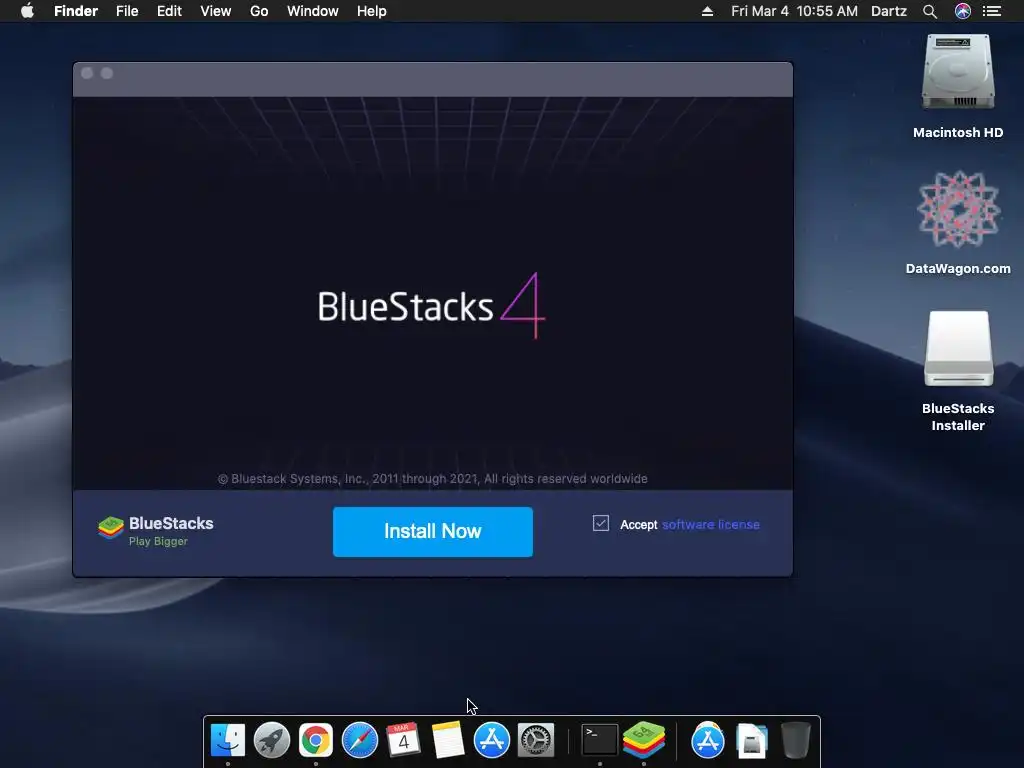Click the BlueStacks 4 splash logo
The image size is (1024, 768).
coord(432,306)
